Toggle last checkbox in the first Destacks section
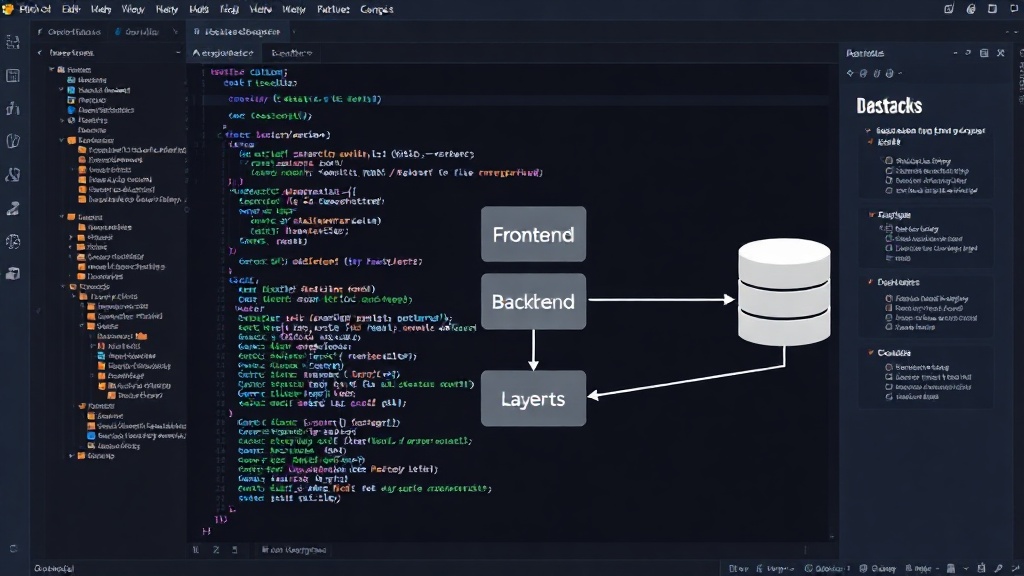Image resolution: width=1024 pixels, height=576 pixels. click(x=889, y=191)
